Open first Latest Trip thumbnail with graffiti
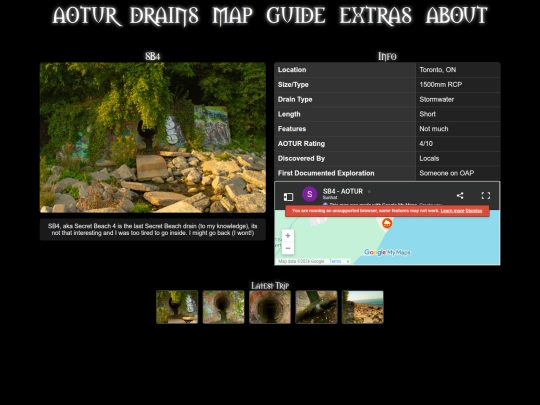Viewport: 540px width, 405px height. tap(177, 307)
